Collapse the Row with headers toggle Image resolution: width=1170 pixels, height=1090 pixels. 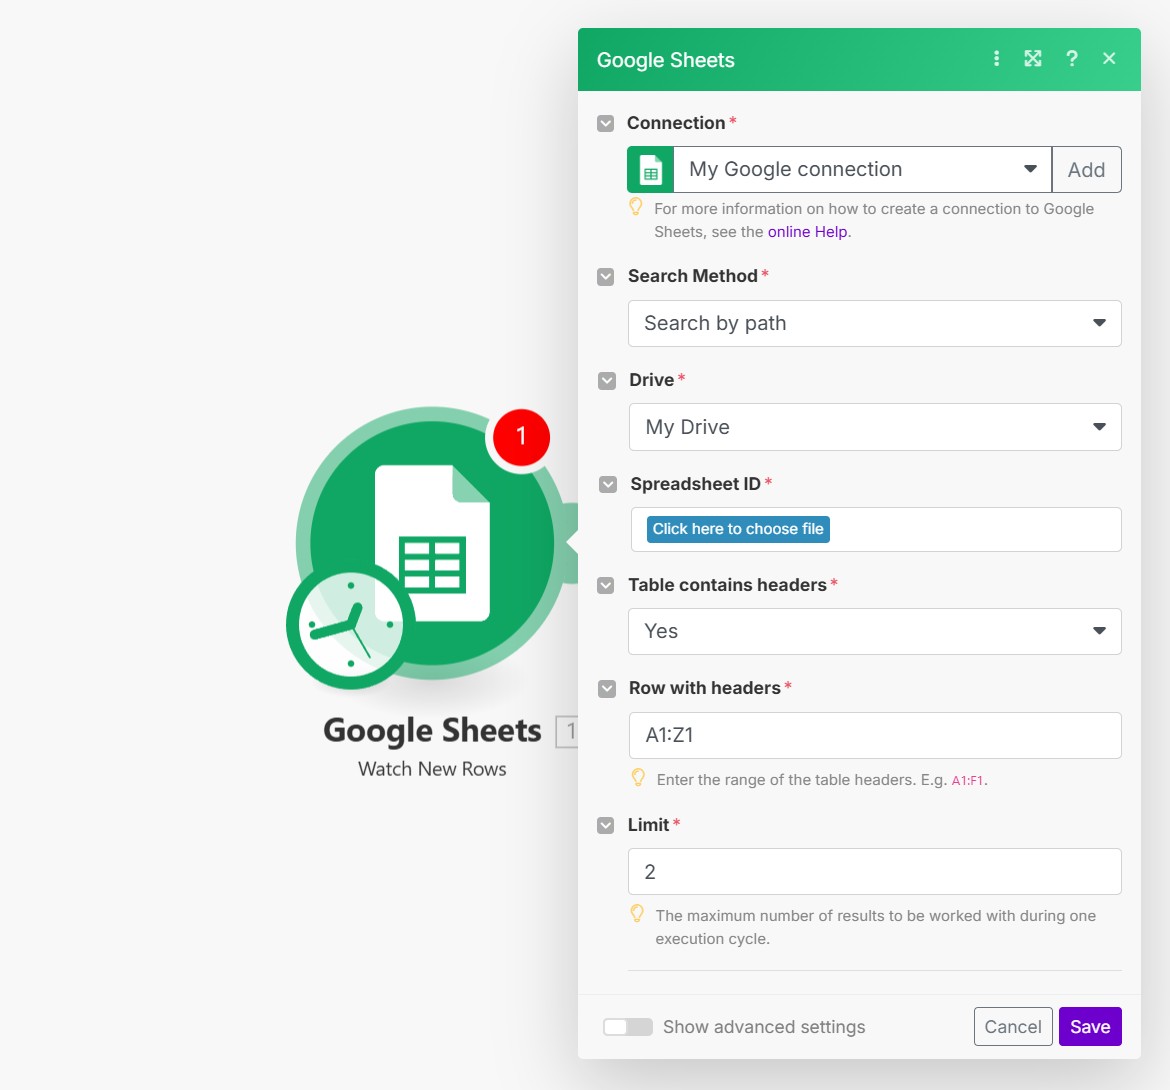tap(607, 689)
